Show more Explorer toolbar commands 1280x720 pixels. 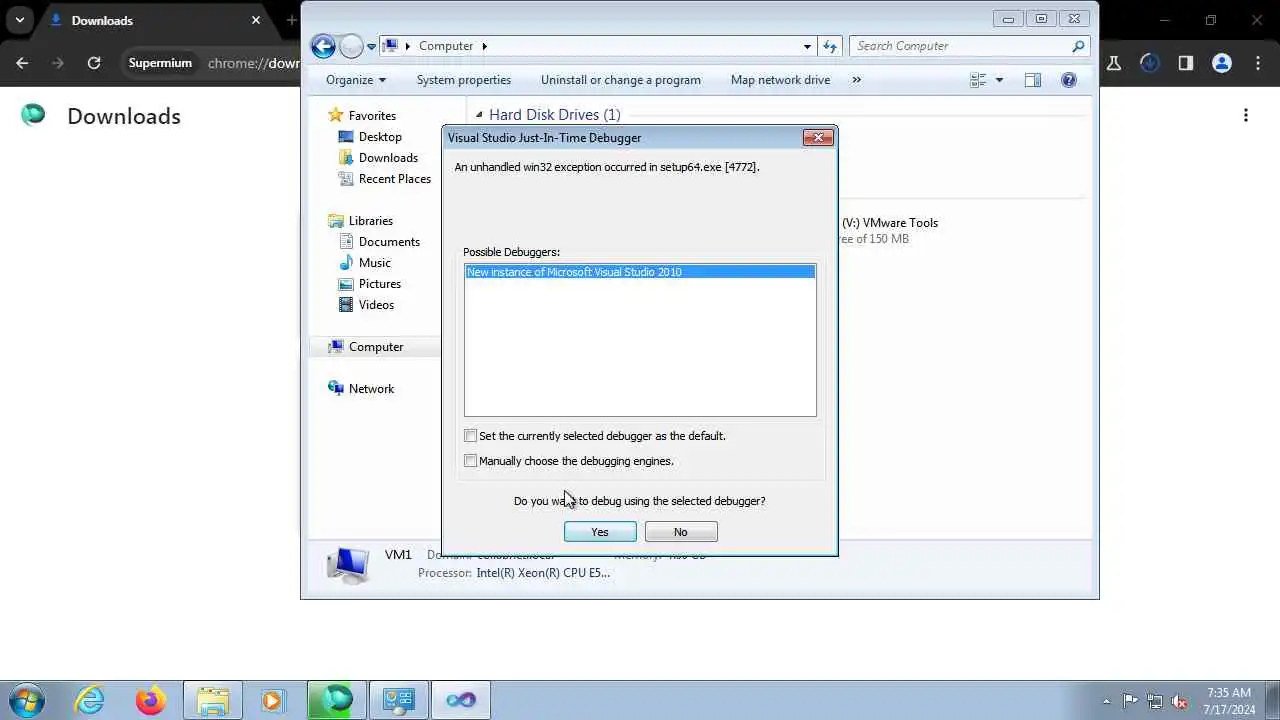856,80
